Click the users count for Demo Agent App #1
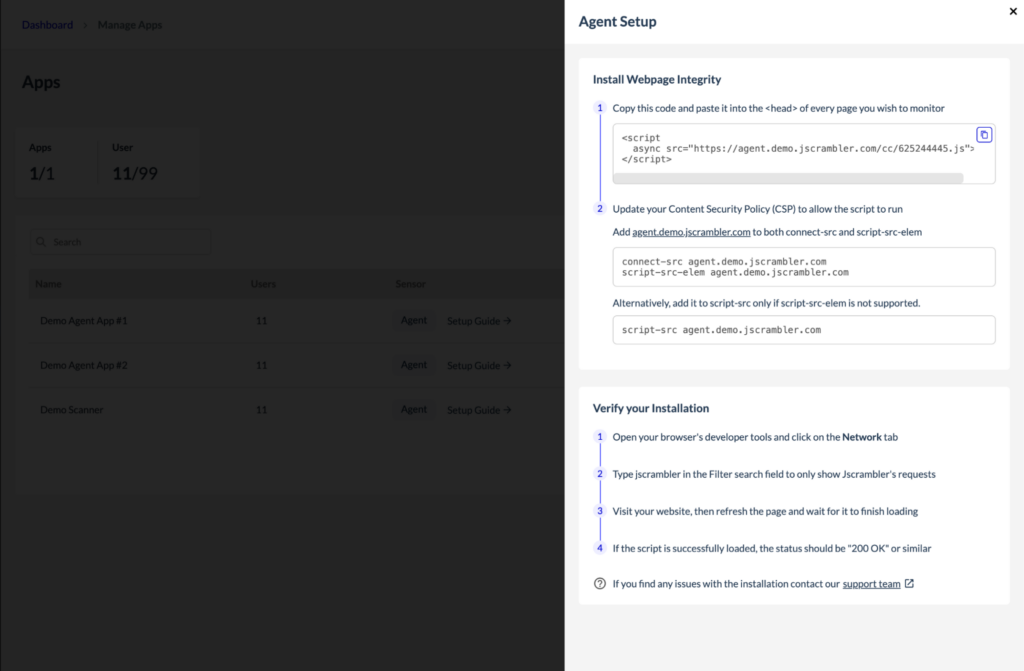 (261, 321)
